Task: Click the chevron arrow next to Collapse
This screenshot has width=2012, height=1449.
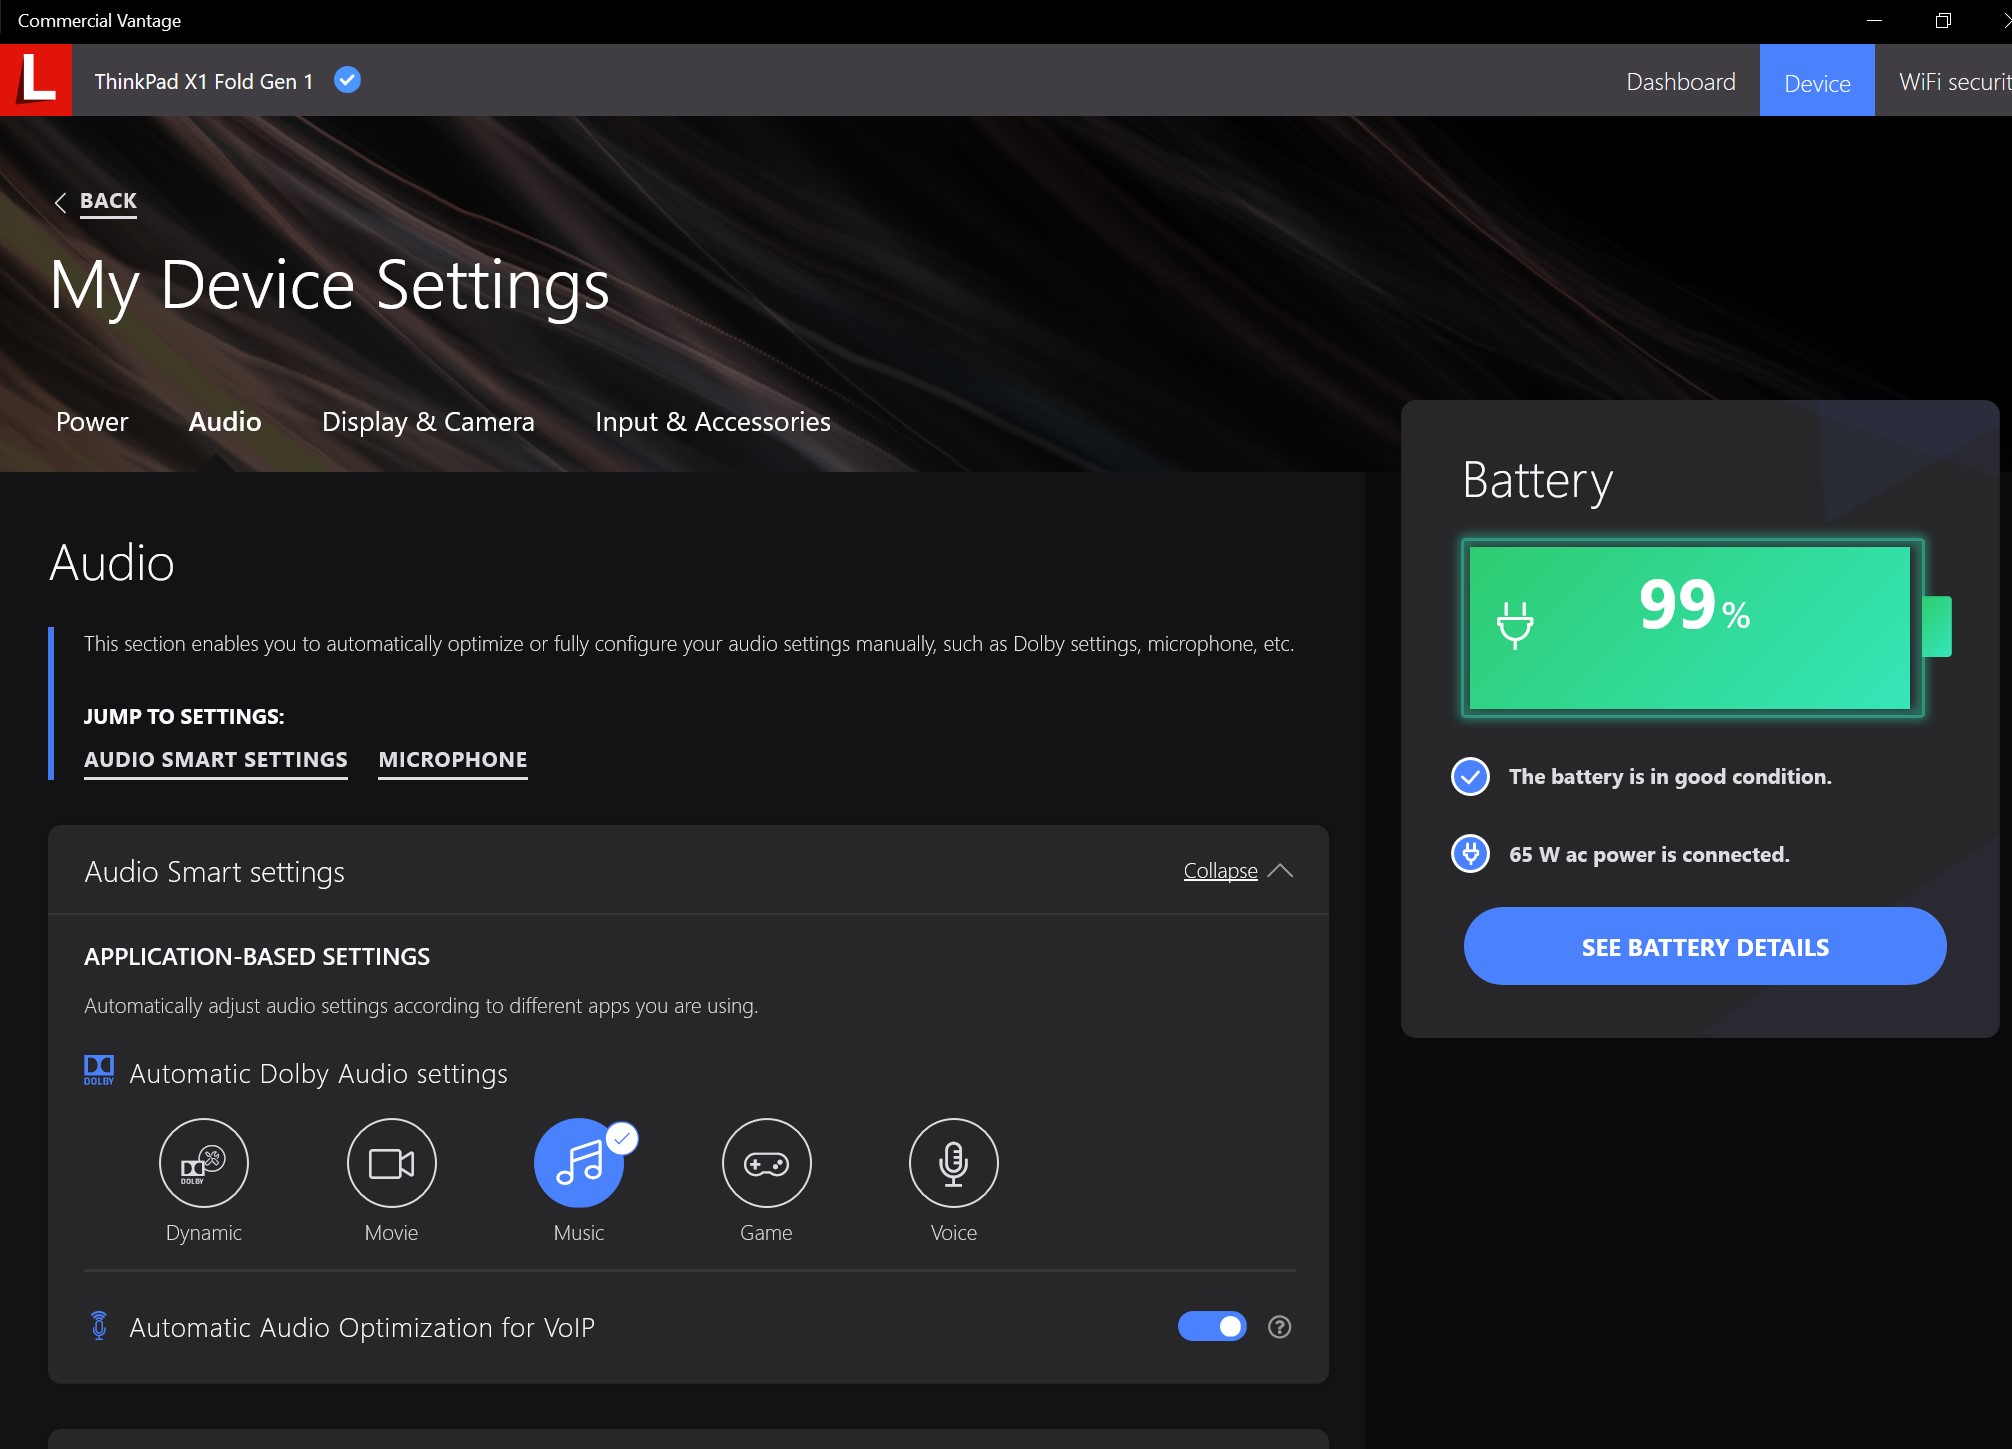Action: click(1280, 871)
